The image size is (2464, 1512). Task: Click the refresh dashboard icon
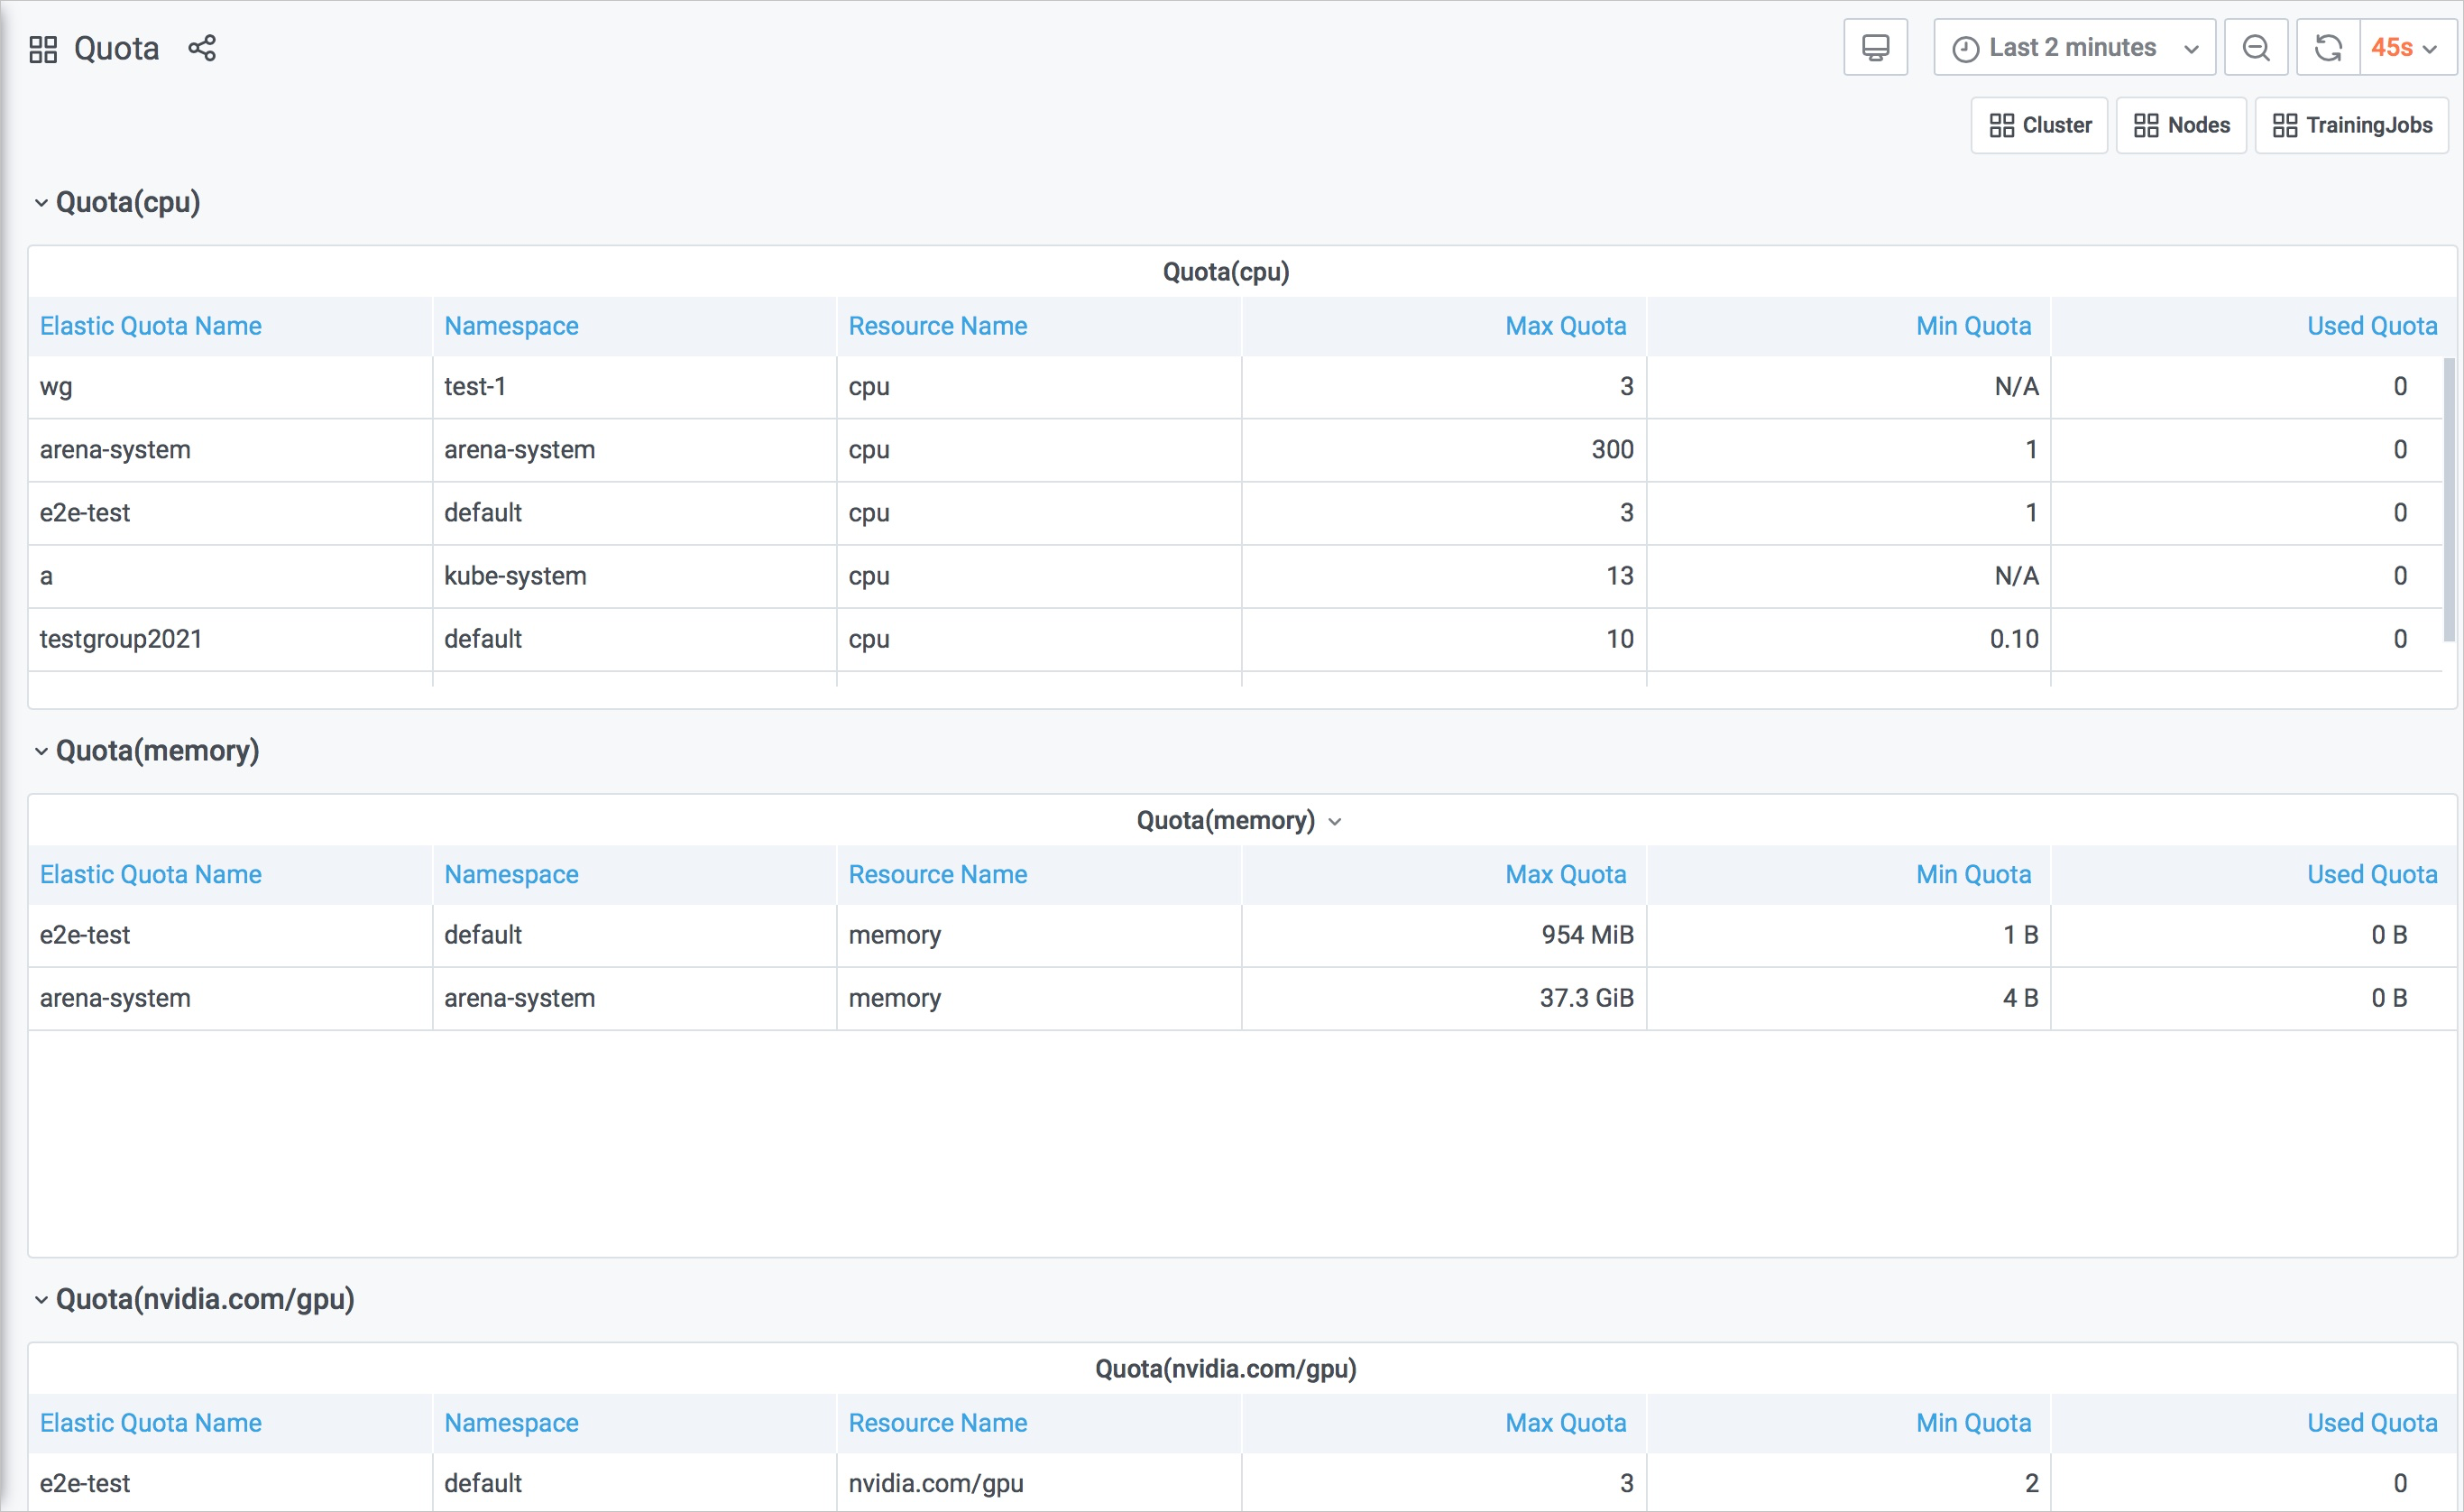(x=2328, y=48)
